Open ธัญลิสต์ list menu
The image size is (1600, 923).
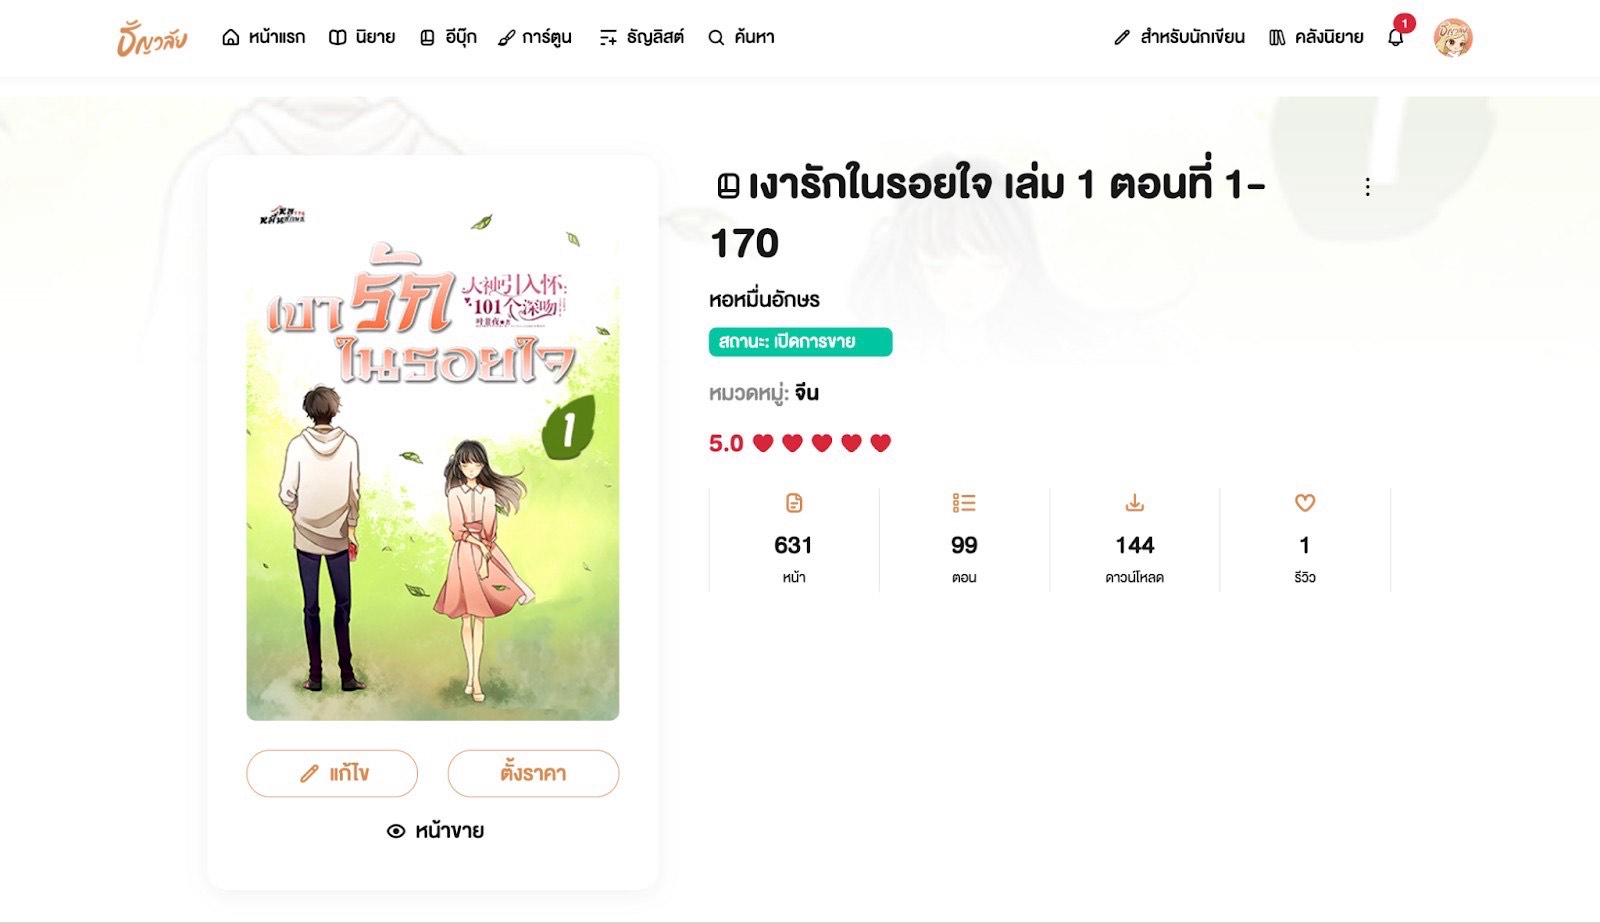tap(641, 37)
